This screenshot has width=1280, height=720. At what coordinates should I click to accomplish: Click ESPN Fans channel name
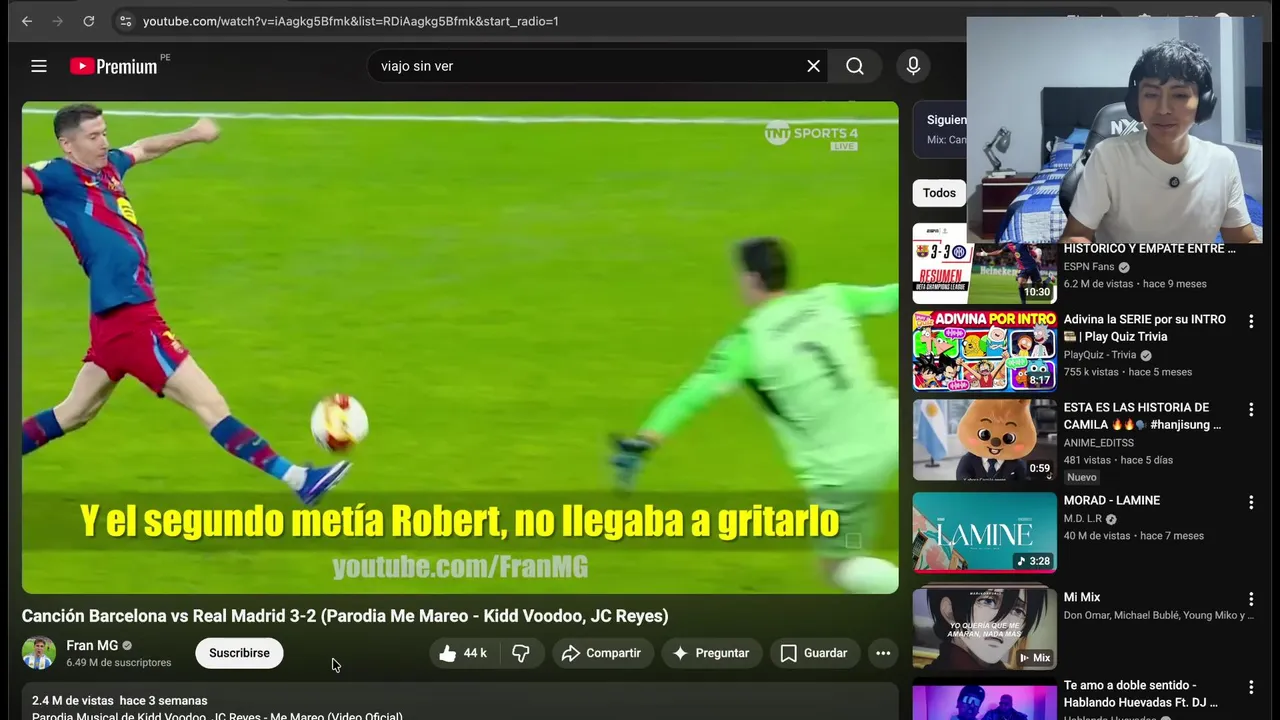(x=1089, y=267)
